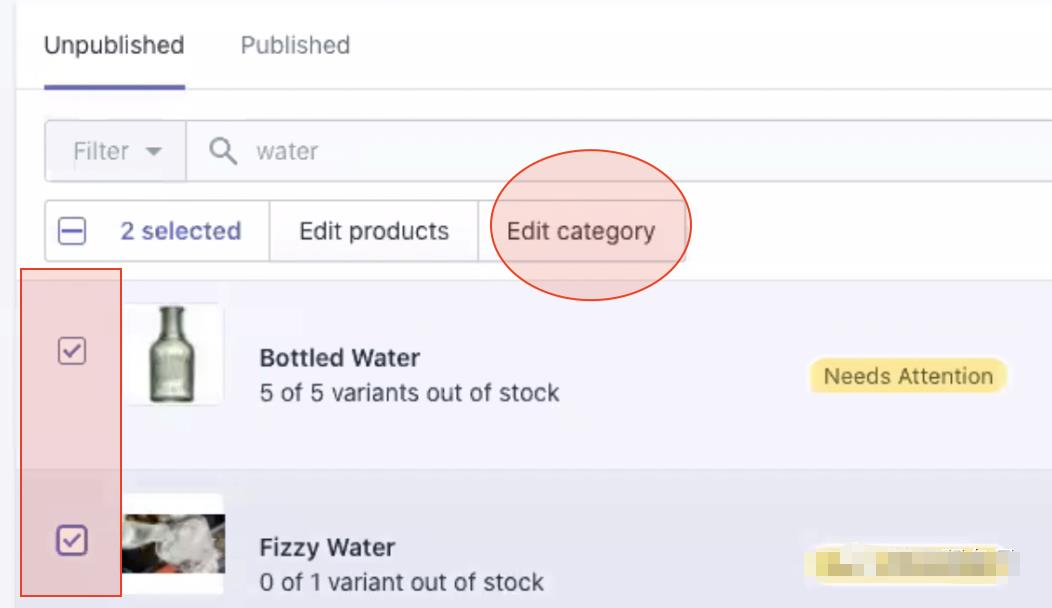
Task: Open the Fizzy Water product name
Action: click(x=327, y=548)
